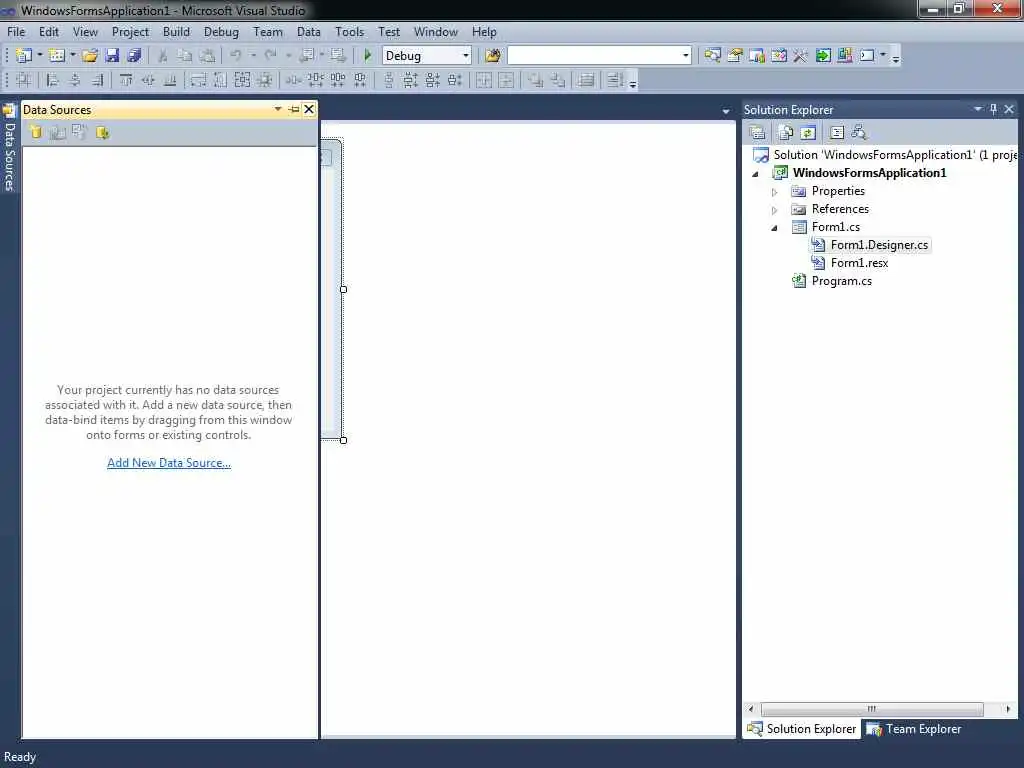Open the File menu
This screenshot has height=768, width=1024.
click(16, 31)
